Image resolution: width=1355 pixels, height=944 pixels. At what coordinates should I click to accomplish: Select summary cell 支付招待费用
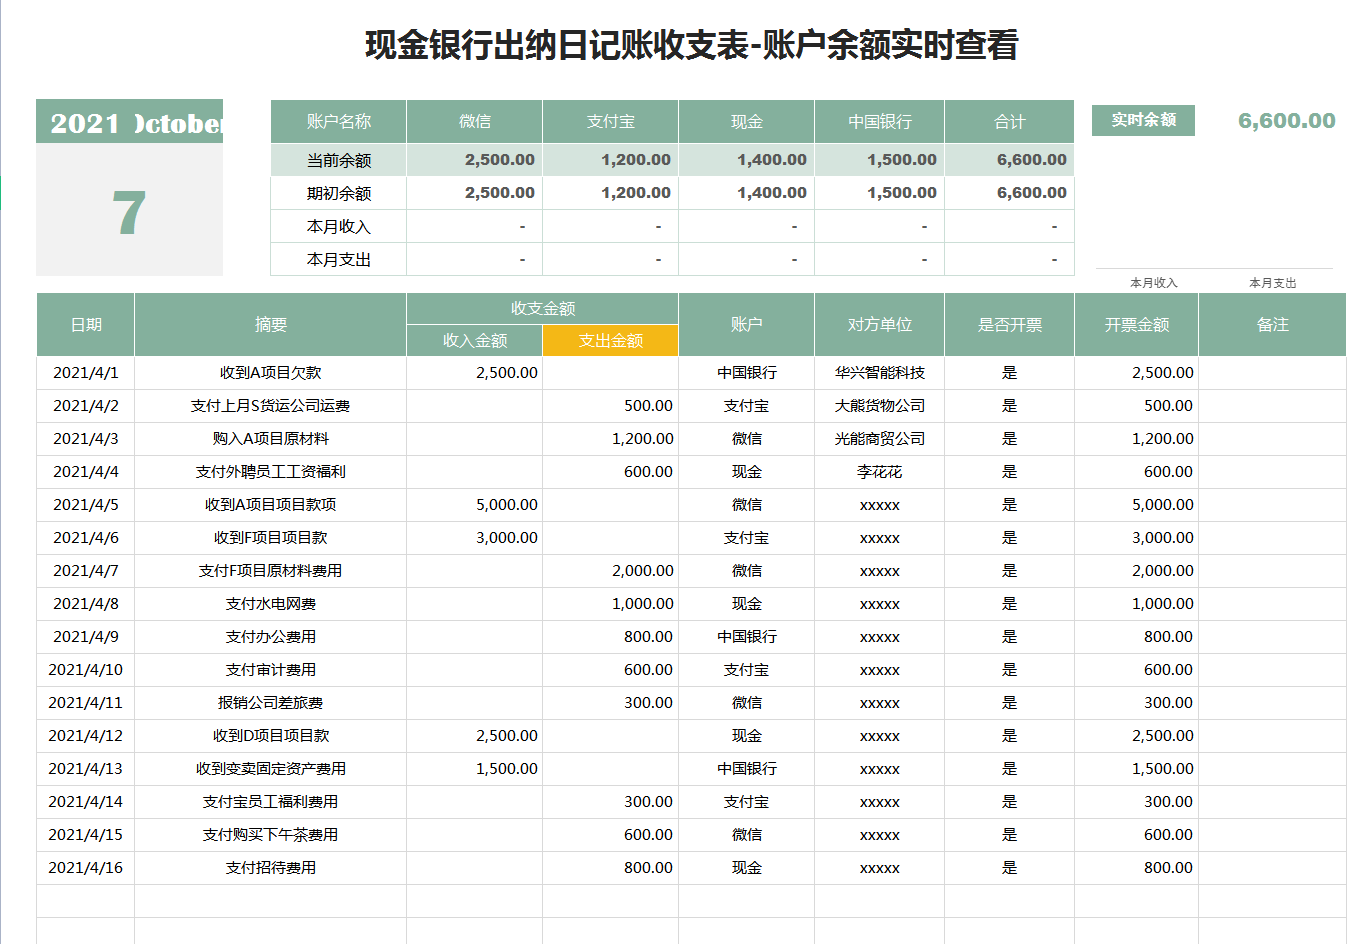(x=270, y=868)
